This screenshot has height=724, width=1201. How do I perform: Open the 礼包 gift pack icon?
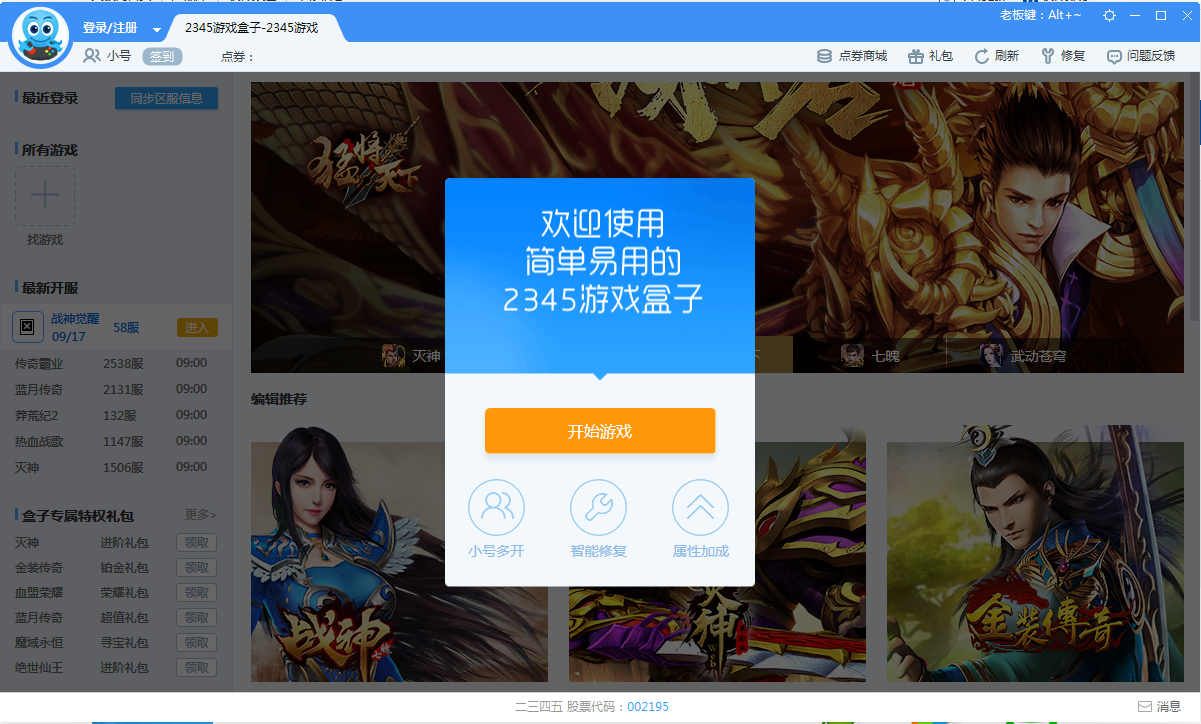pyautogui.click(x=930, y=56)
